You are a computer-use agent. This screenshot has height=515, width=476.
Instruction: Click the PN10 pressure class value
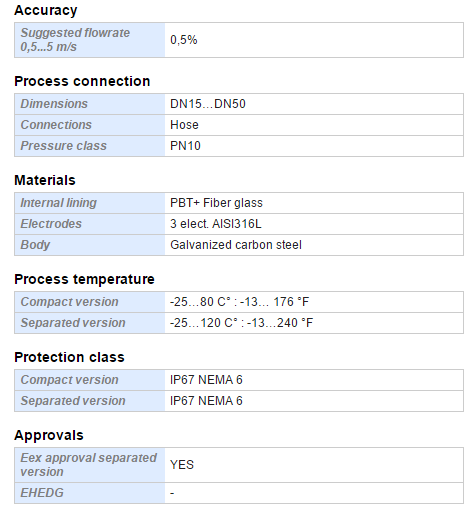pos(185,146)
